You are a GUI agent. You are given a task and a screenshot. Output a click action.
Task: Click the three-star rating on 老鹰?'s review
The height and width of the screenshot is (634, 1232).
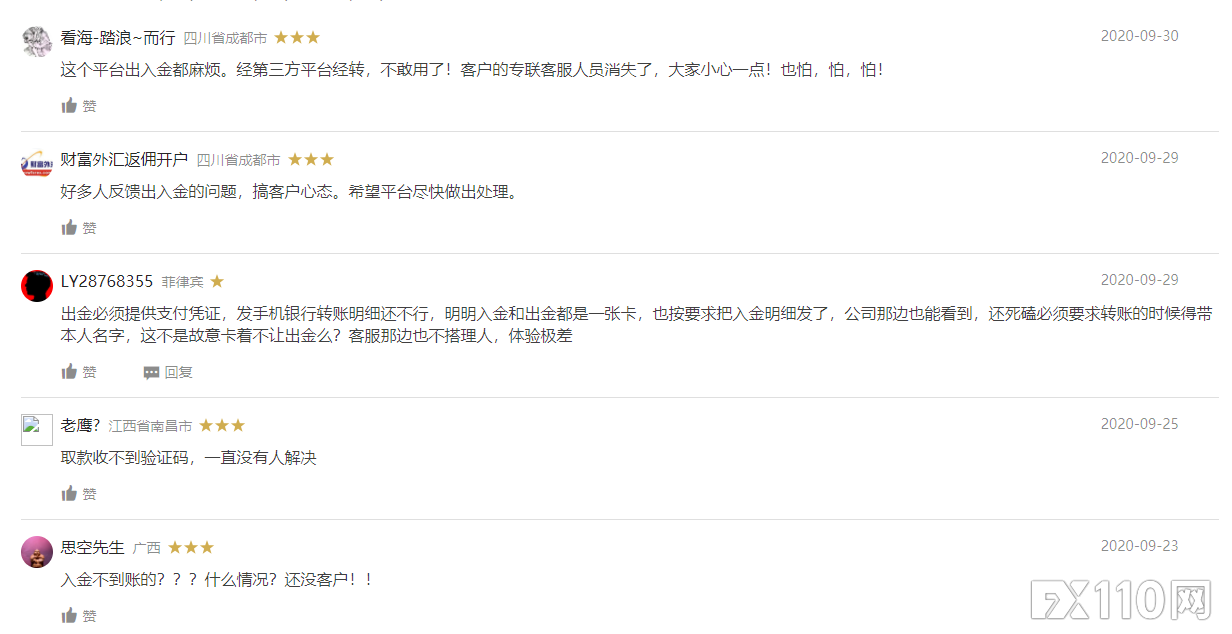(x=222, y=425)
